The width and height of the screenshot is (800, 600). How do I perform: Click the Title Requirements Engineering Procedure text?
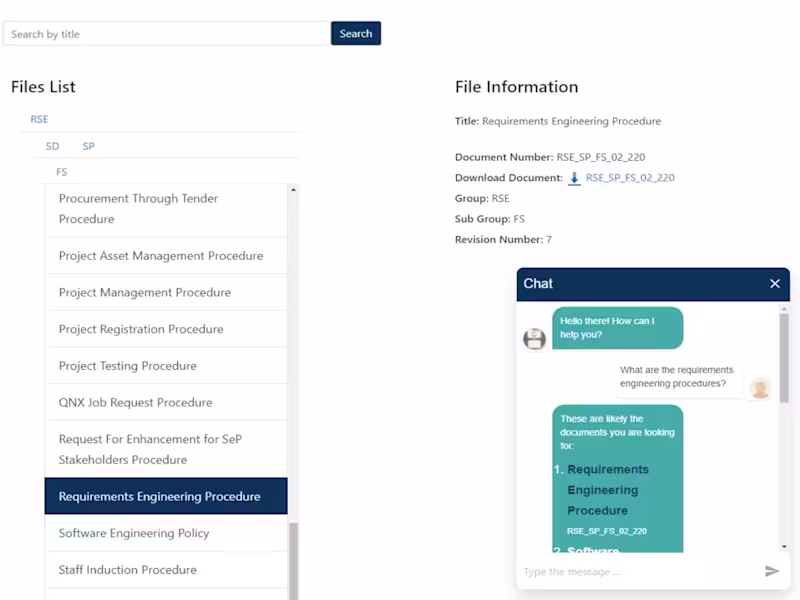[x=571, y=121]
